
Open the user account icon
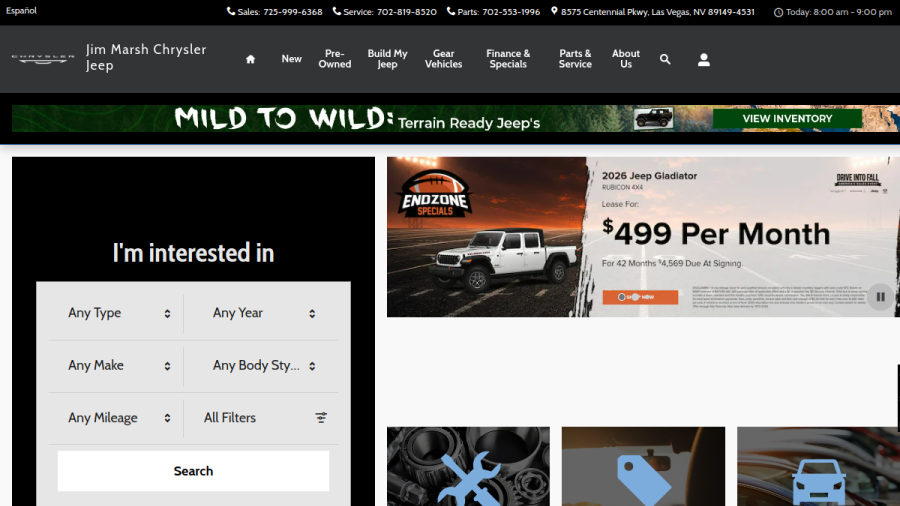704,60
